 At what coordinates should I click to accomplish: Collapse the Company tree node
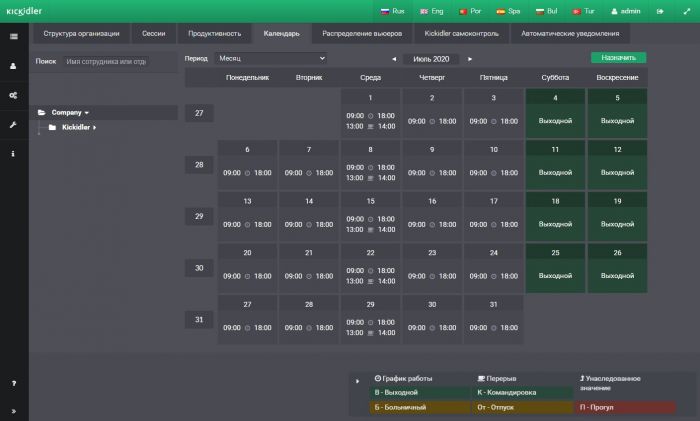tap(87, 113)
